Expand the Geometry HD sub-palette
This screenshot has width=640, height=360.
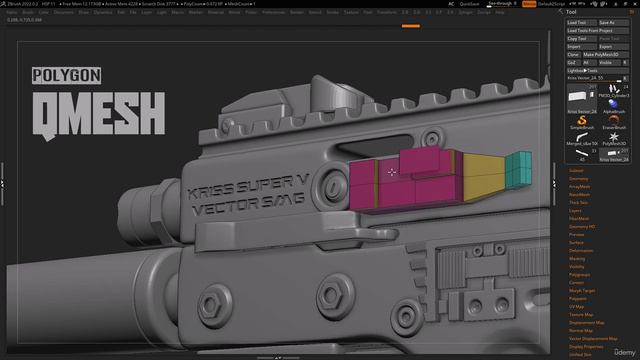click(582, 227)
